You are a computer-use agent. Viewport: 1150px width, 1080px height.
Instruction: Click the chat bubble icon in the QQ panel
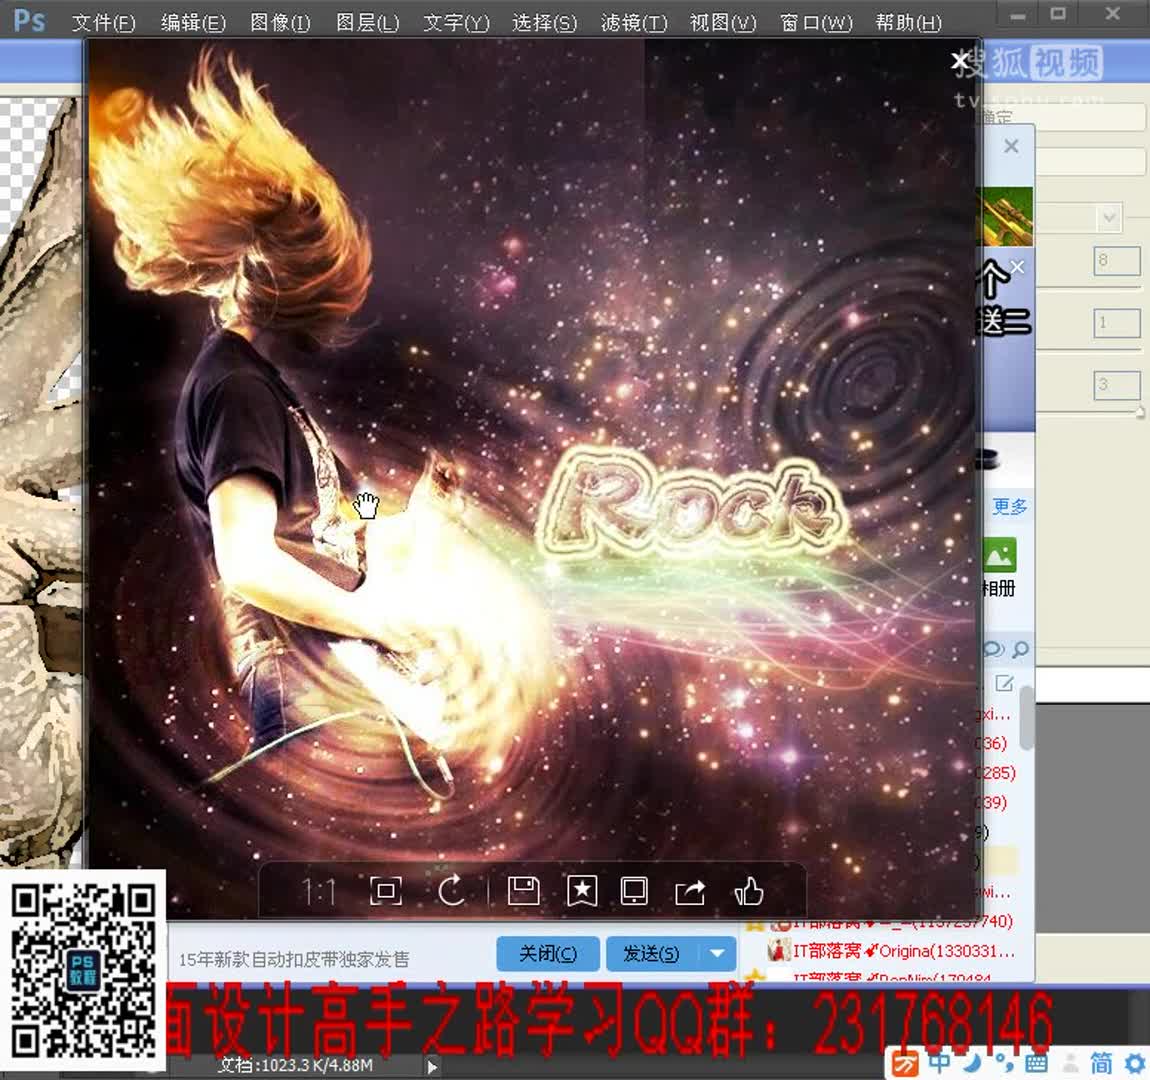click(994, 649)
